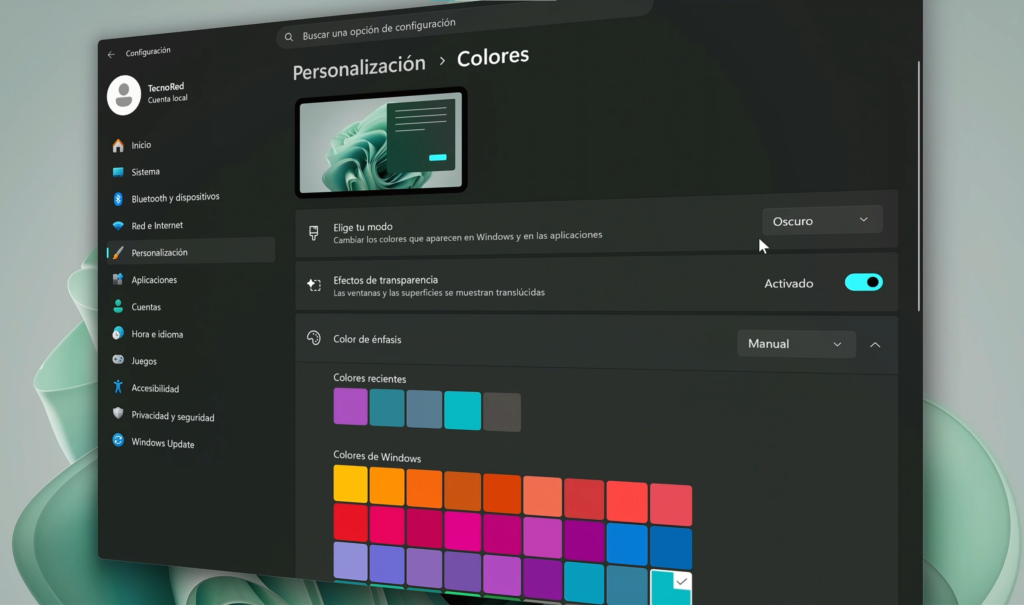Screen dimensions: 1024x605
Task: Click the Accesibilidad figure icon
Action: tap(118, 387)
